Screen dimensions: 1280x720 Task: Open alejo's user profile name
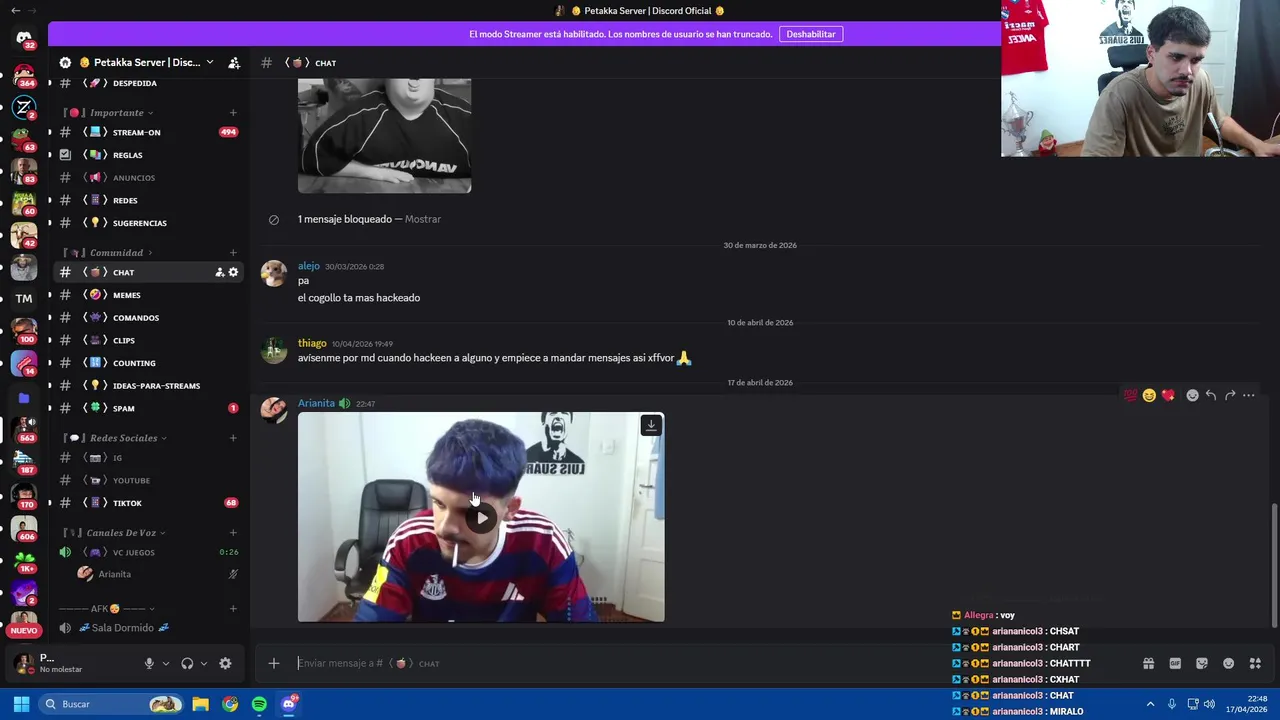pos(309,266)
